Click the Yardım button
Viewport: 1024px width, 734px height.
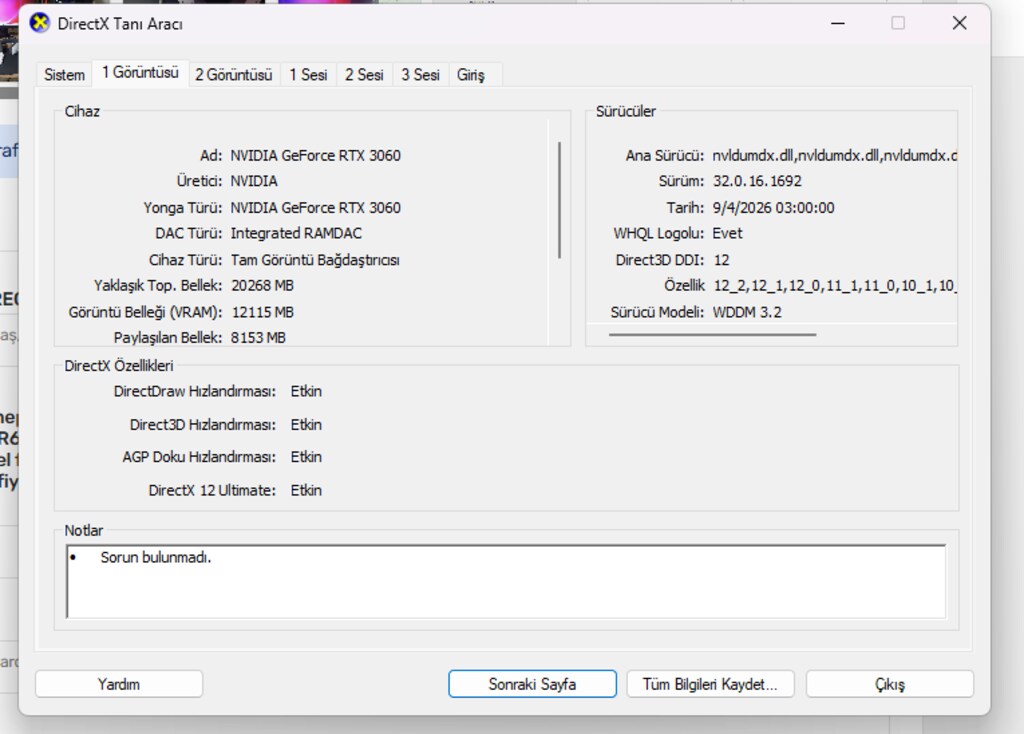coord(119,684)
